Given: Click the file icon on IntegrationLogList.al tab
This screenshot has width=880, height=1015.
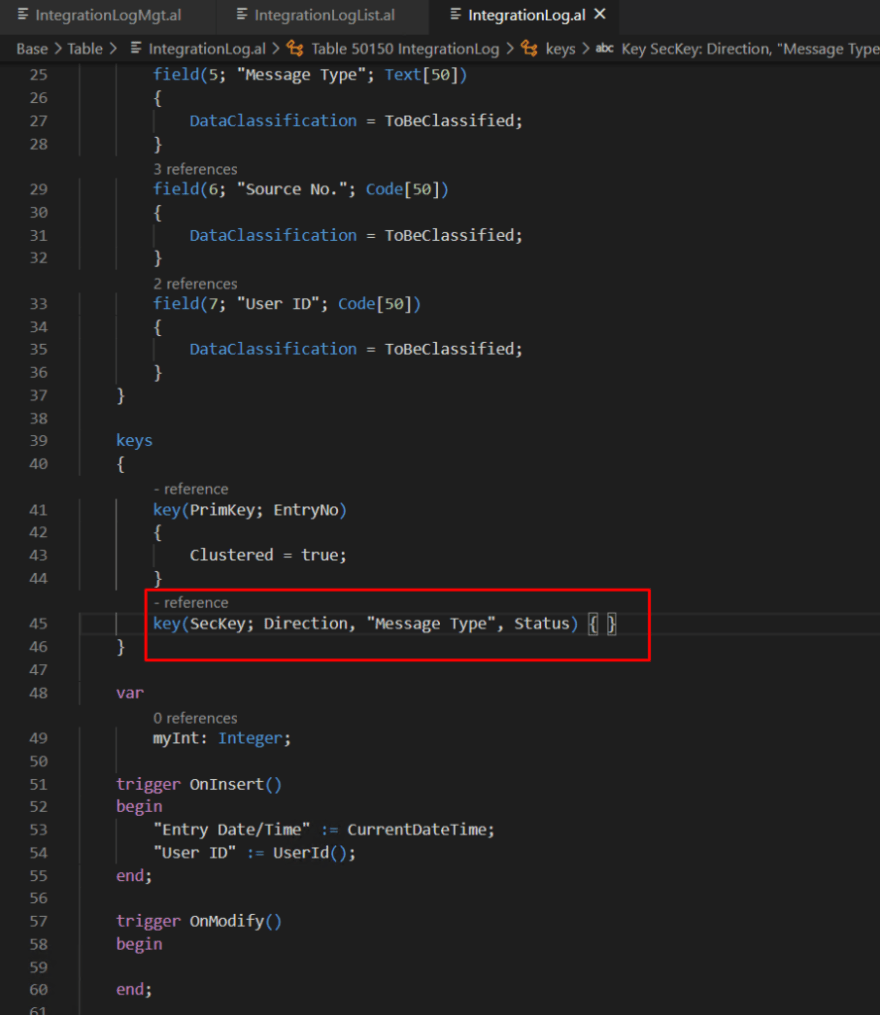Looking at the screenshot, I should [242, 14].
